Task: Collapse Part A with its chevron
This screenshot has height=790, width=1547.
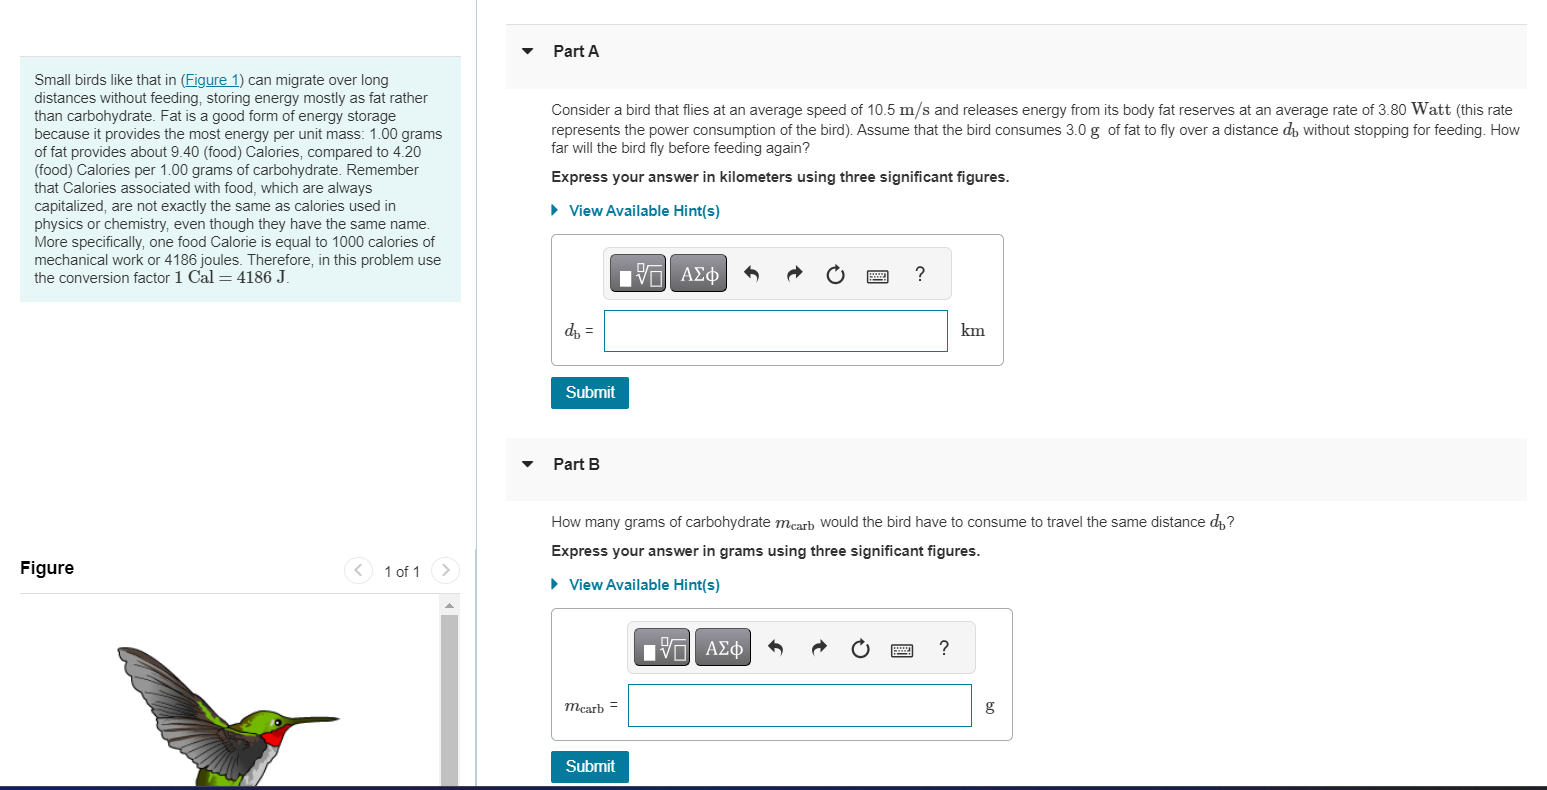Action: pyautogui.click(x=527, y=50)
